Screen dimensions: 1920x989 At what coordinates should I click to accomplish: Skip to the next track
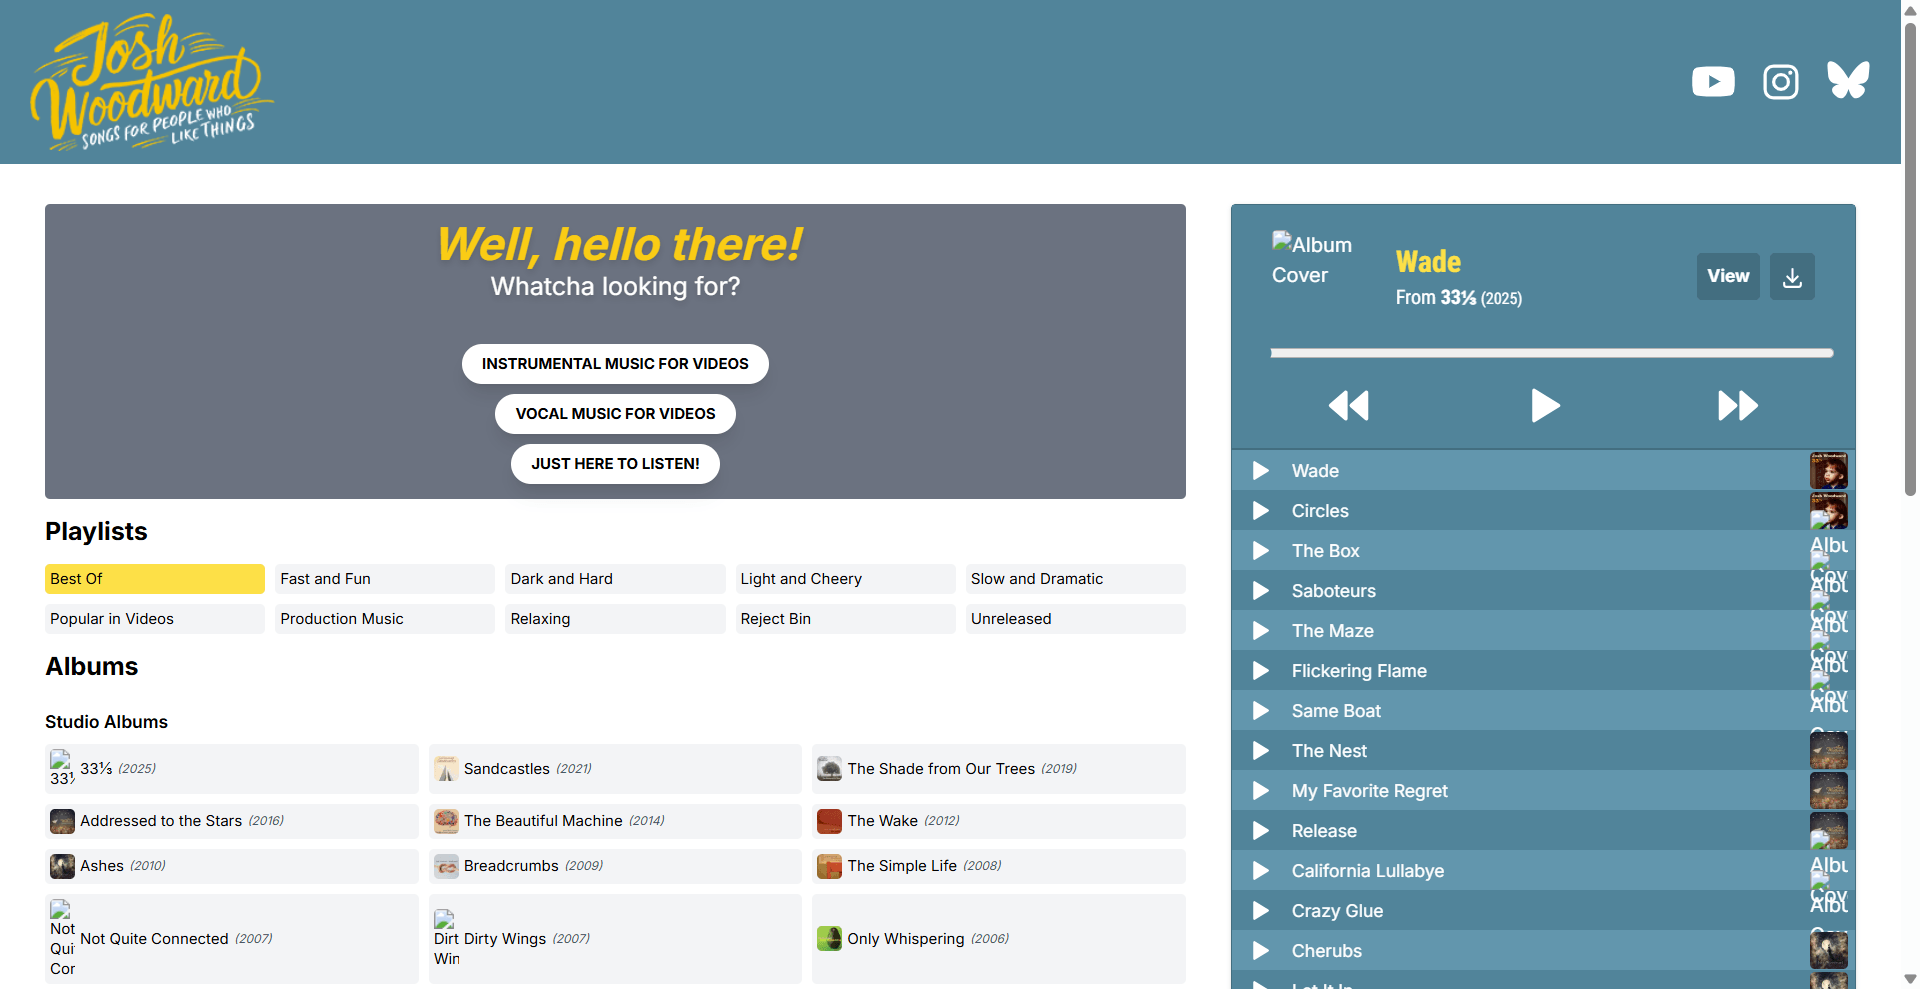(1738, 405)
